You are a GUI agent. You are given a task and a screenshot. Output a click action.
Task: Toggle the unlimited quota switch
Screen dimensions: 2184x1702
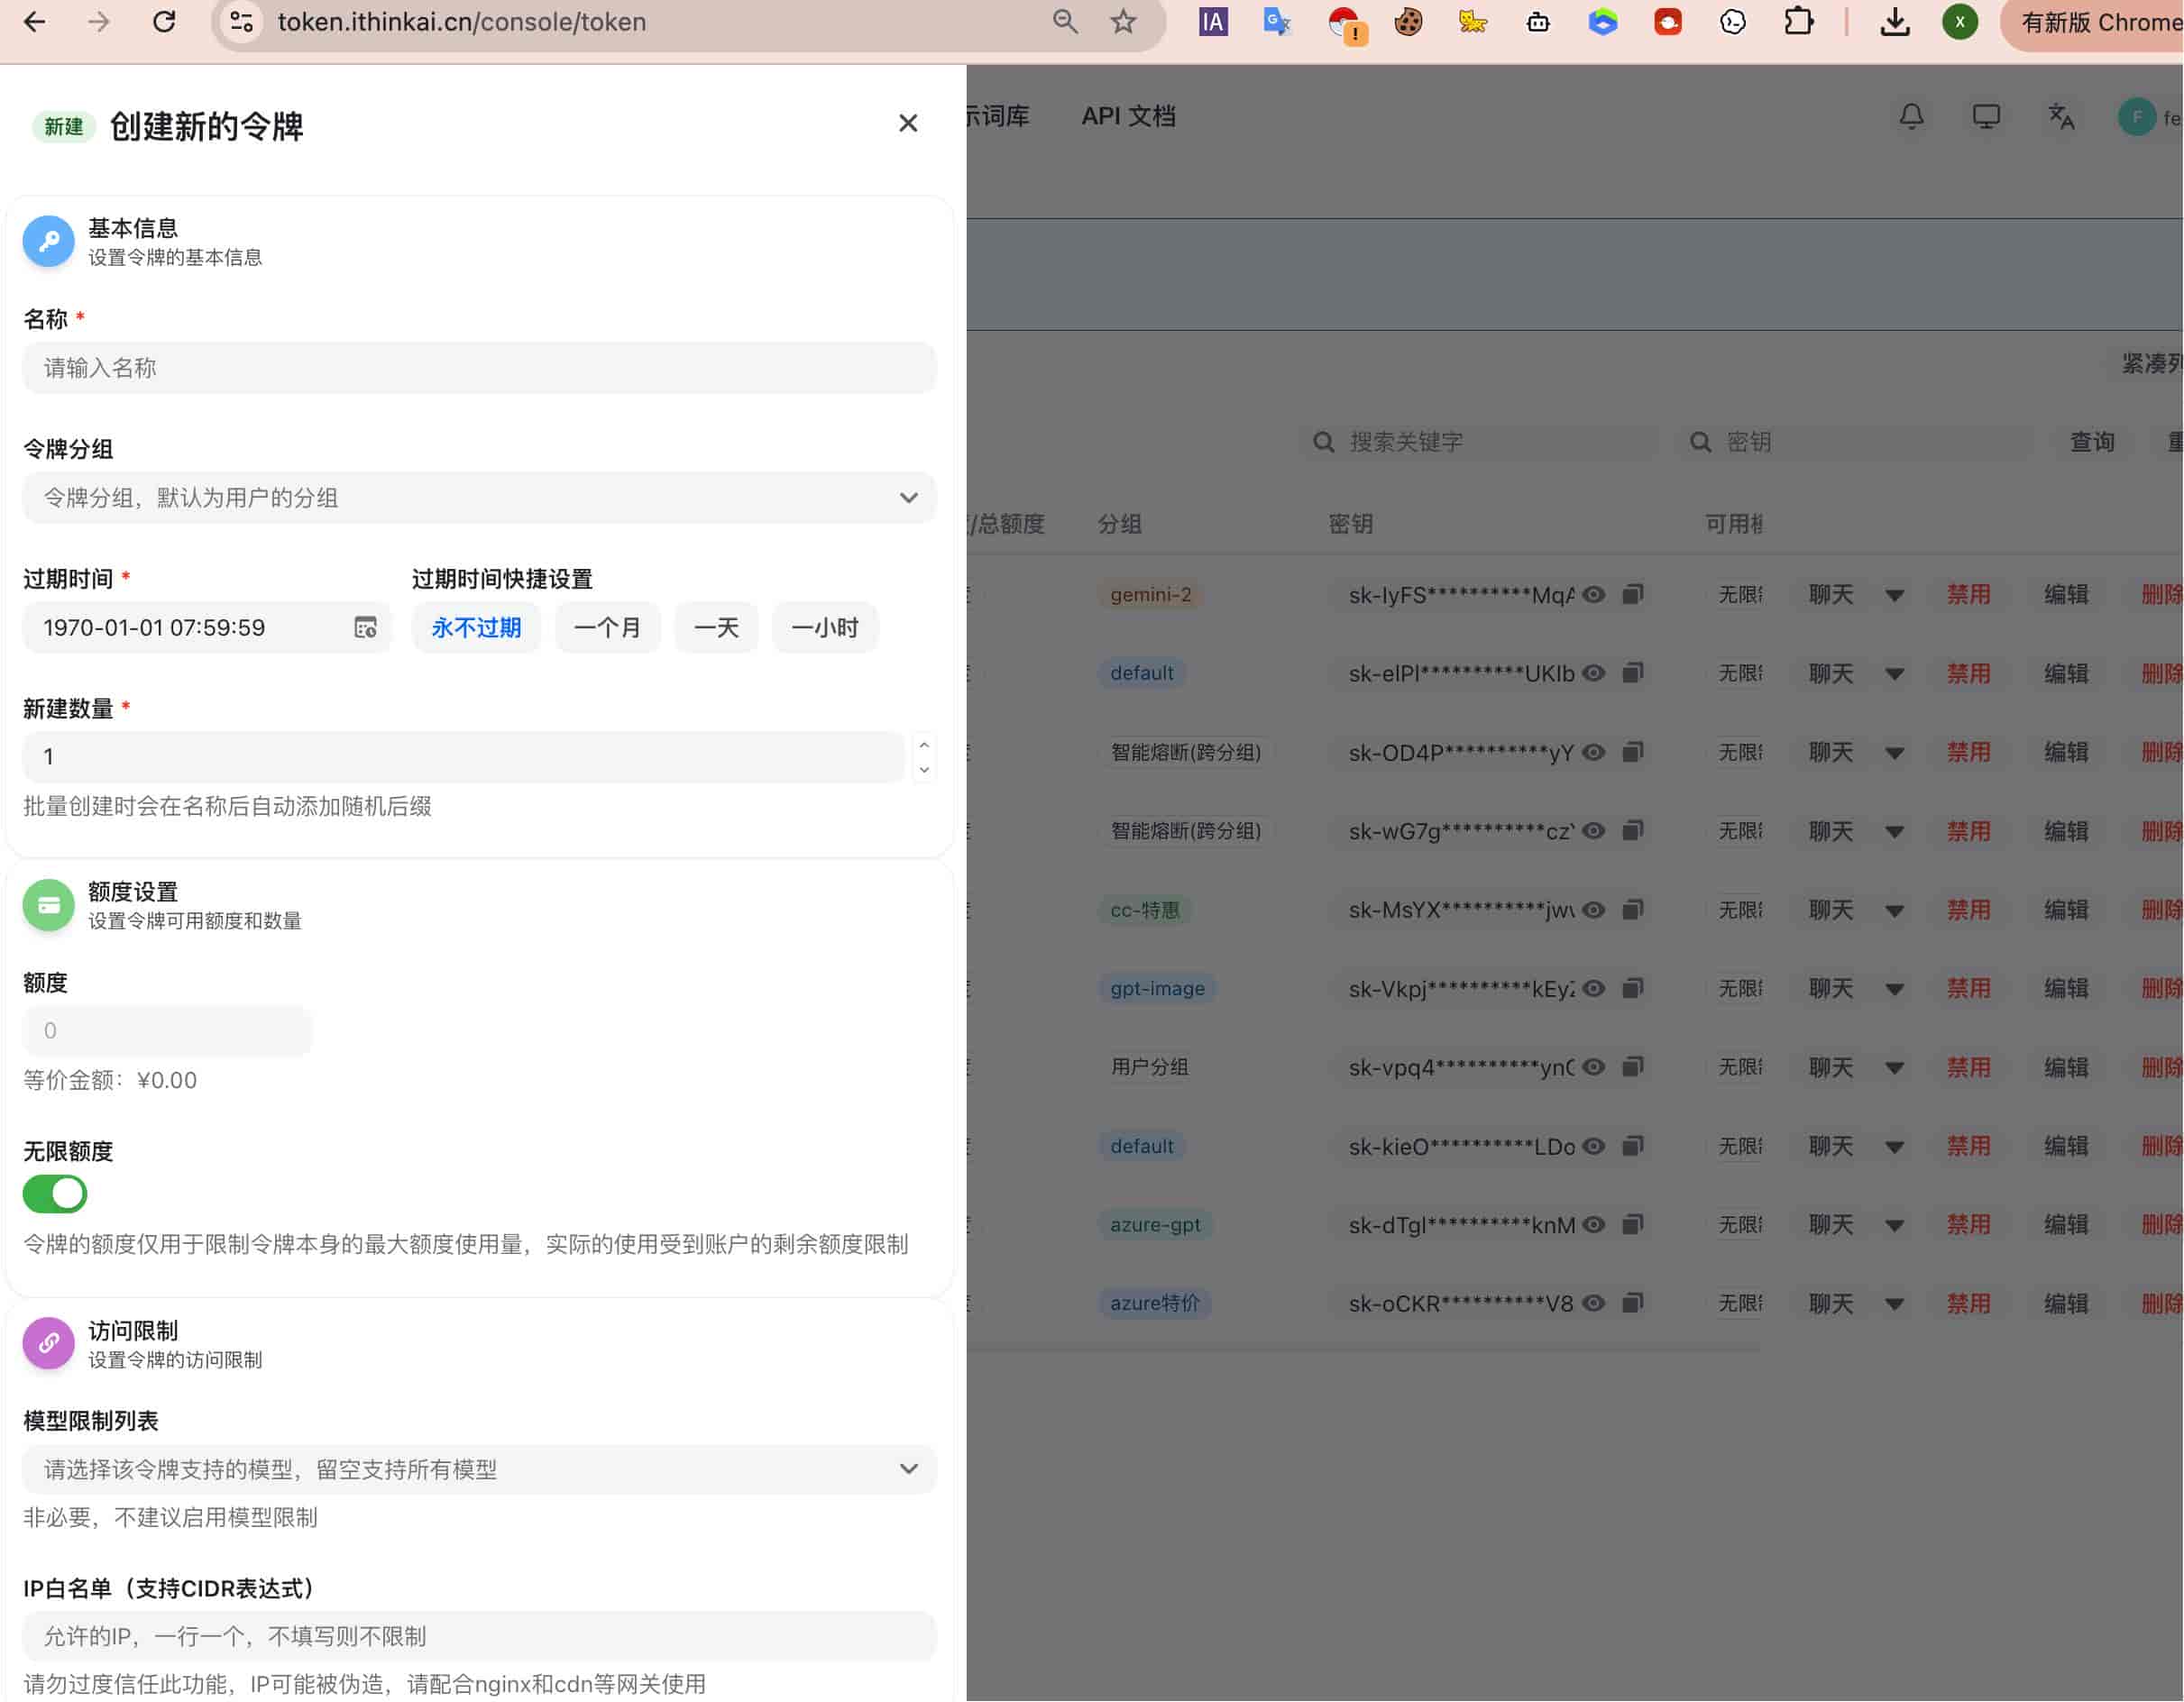tap(55, 1194)
